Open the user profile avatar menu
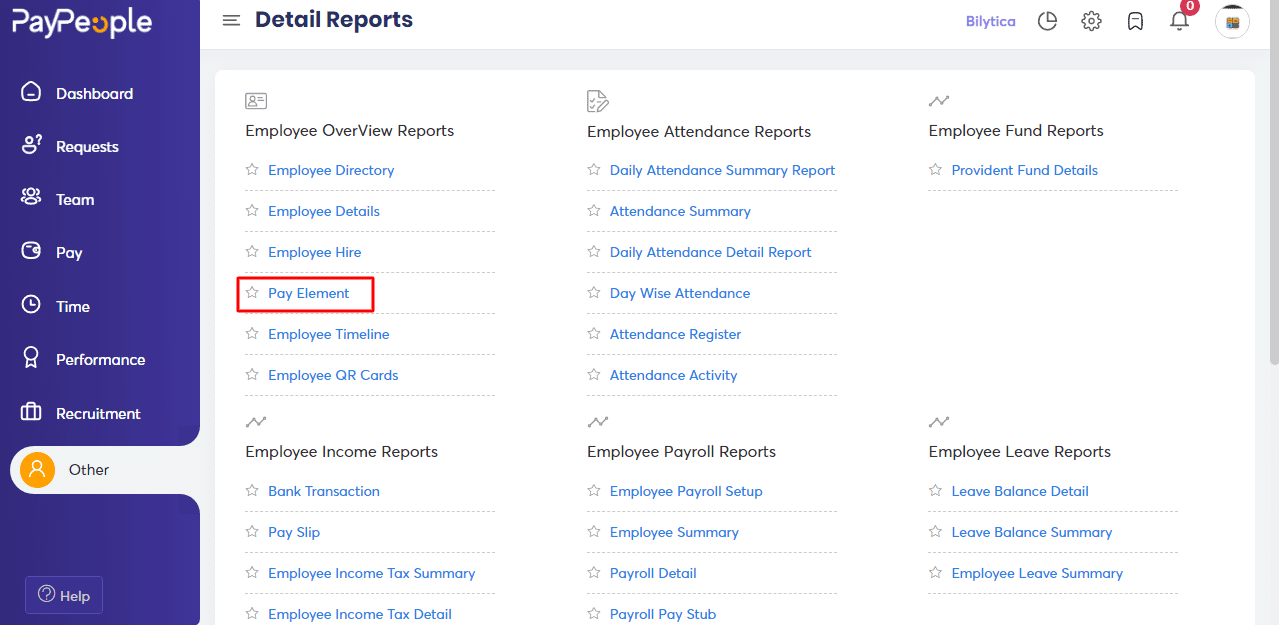Screen dimensions: 1279x625 click(1232, 21)
